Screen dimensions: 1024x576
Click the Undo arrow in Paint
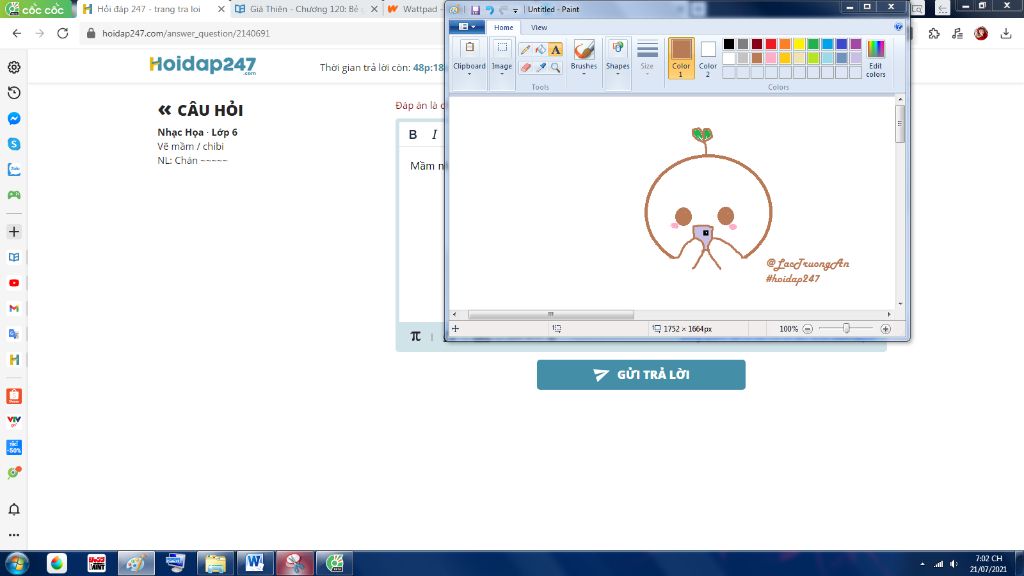click(489, 10)
